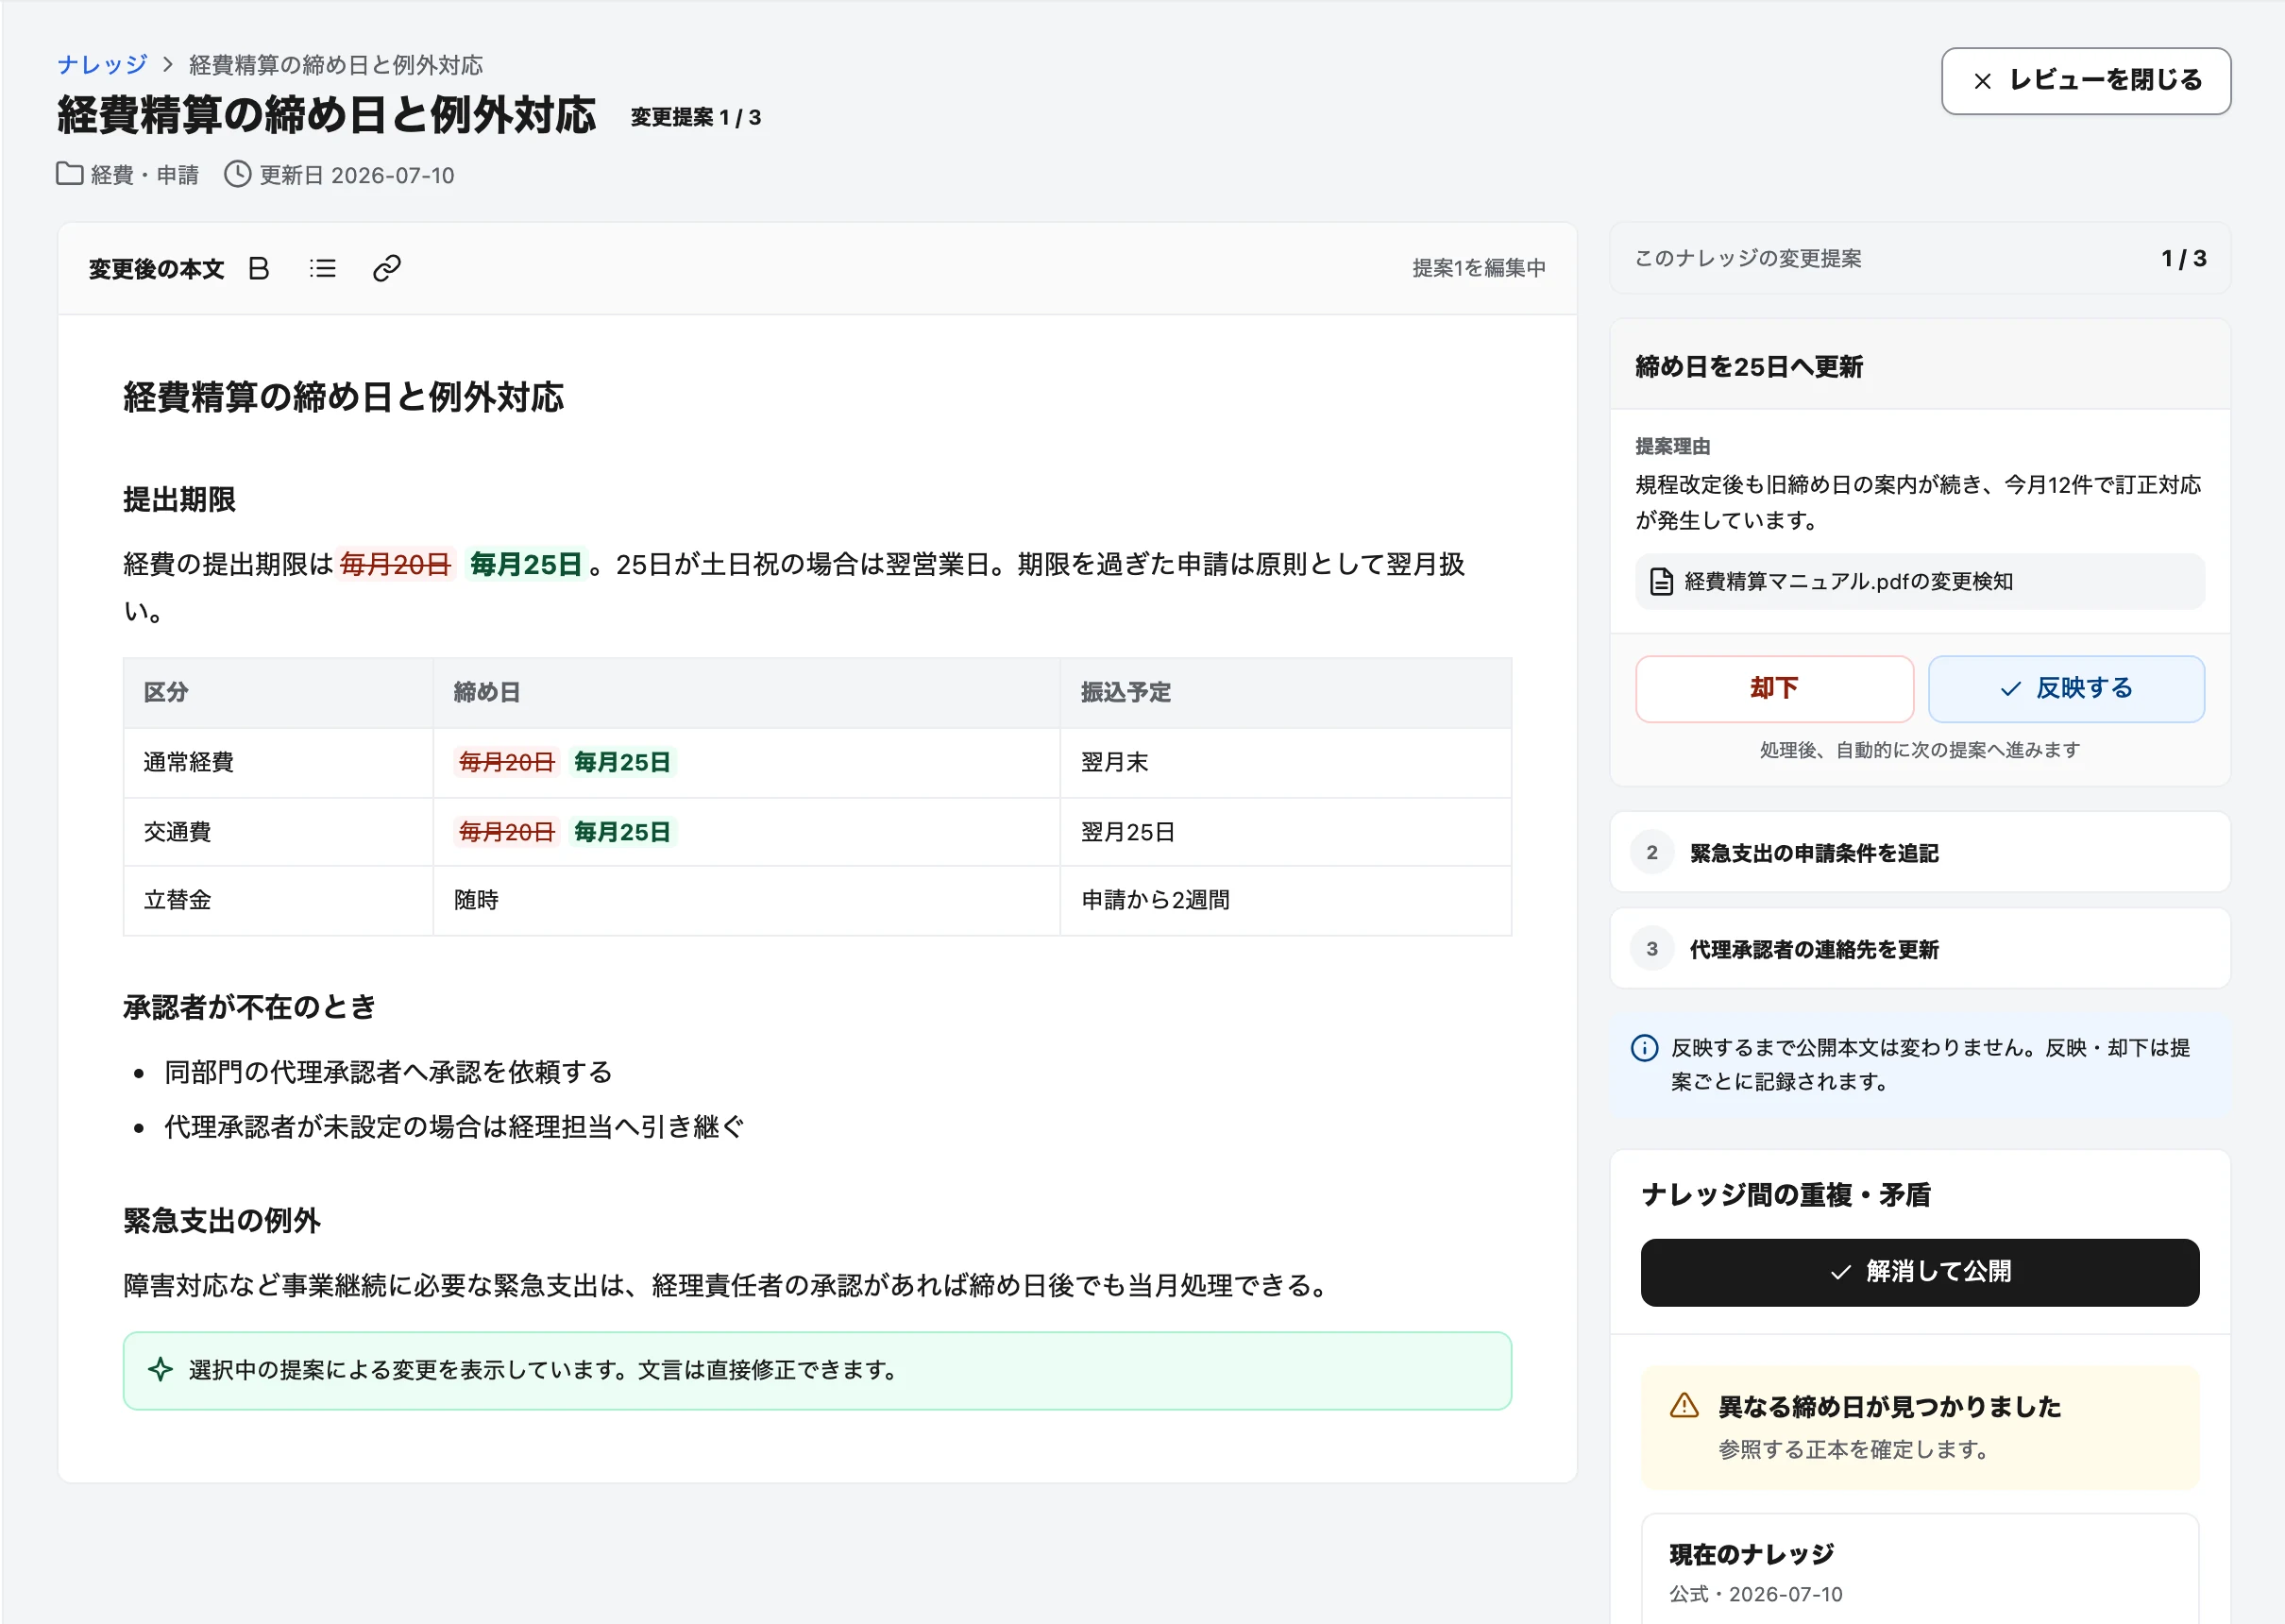Click the X icon in レビューを閉じる

click(x=1982, y=81)
